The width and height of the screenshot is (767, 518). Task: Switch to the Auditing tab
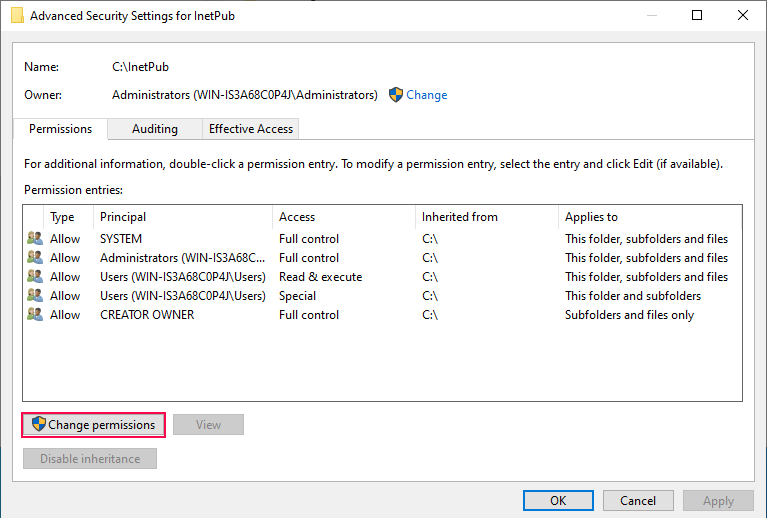(155, 129)
